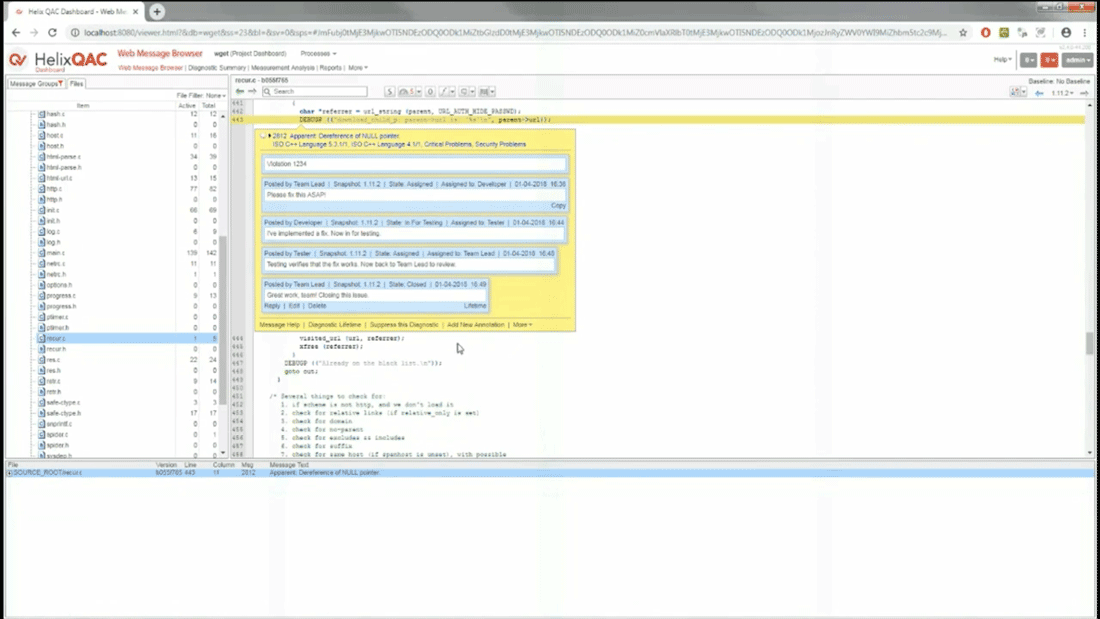
Task: Click the source code Search field
Action: tap(318, 91)
